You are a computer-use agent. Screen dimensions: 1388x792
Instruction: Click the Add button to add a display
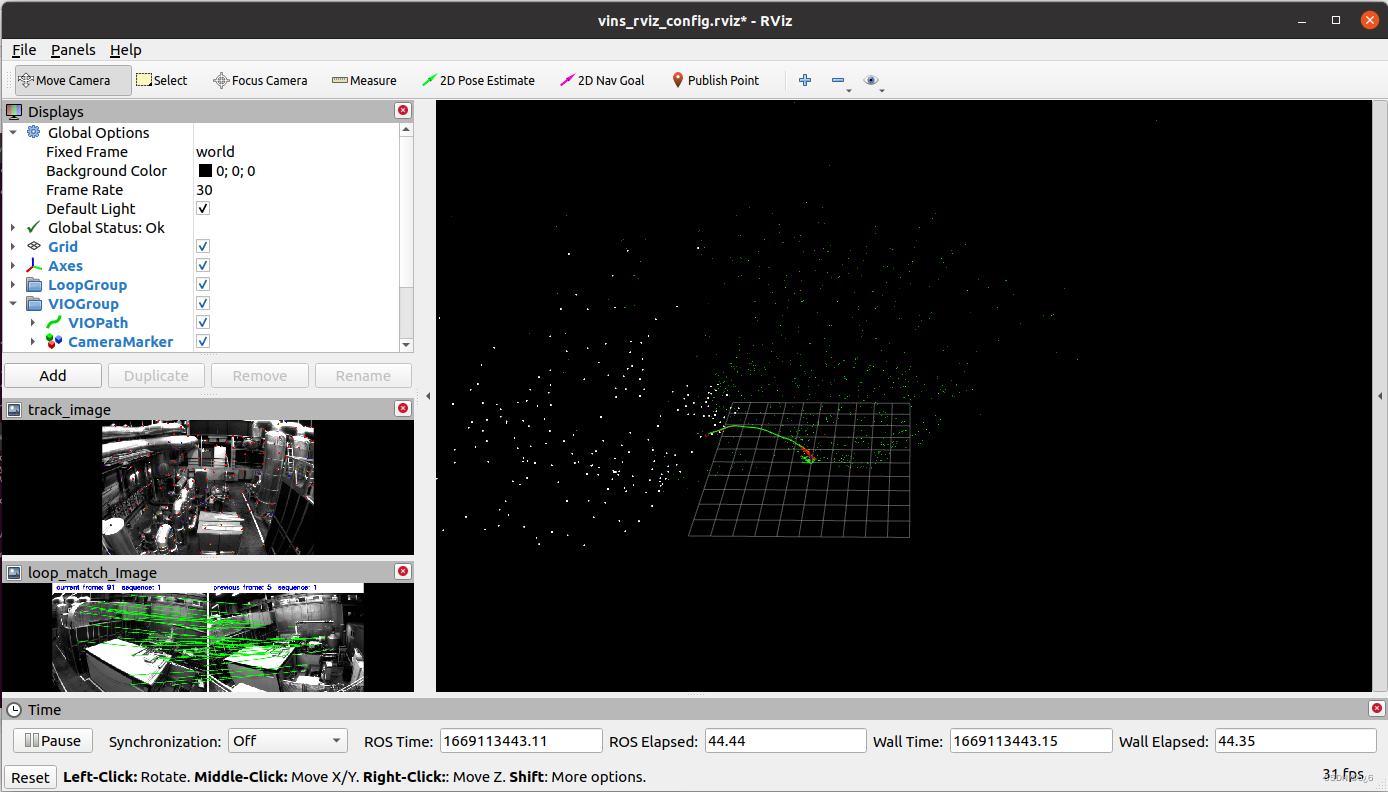[x=52, y=375]
